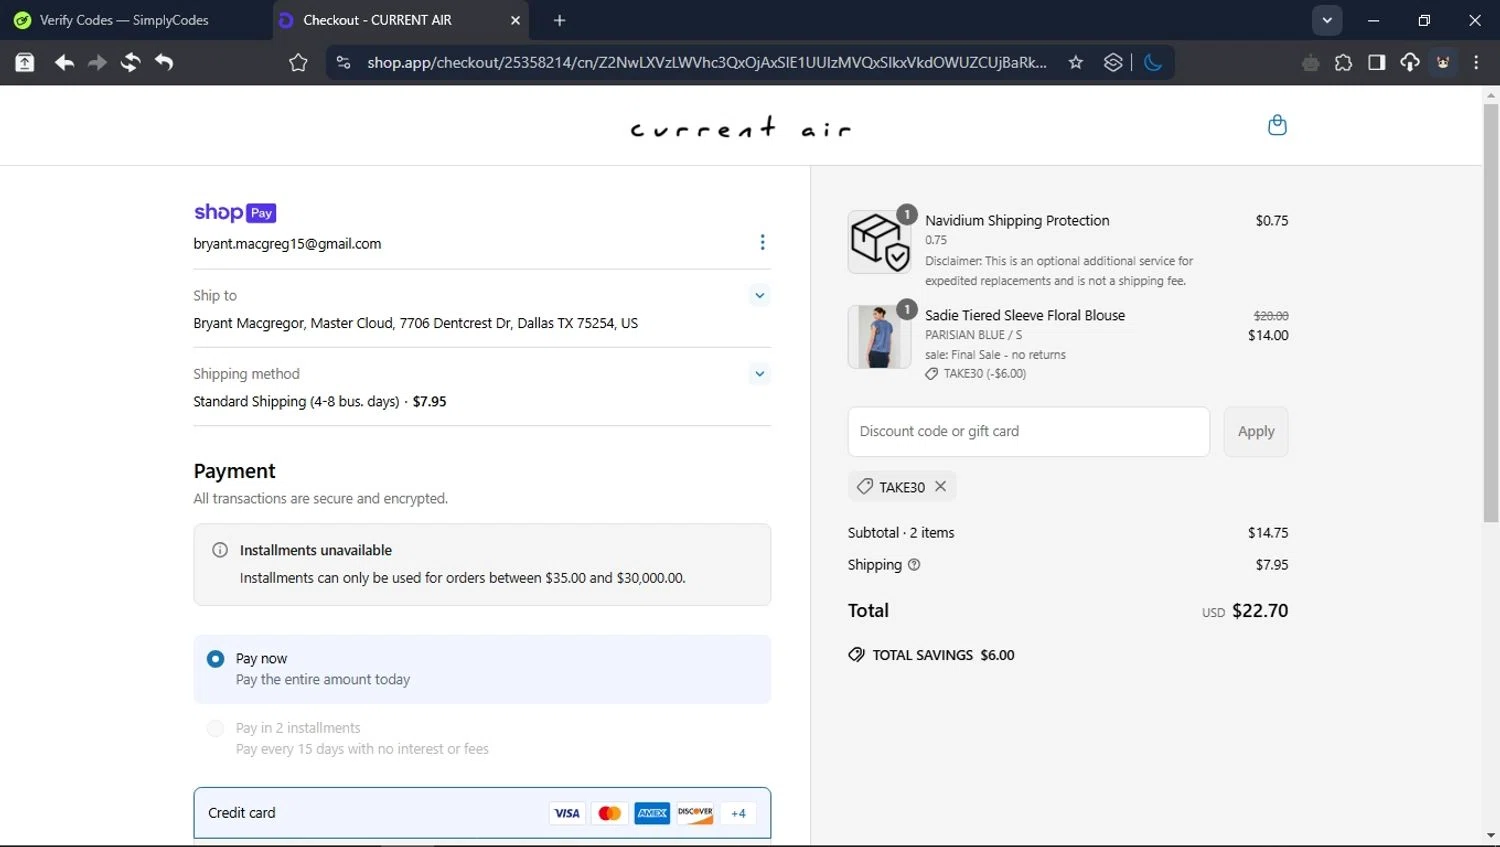Image resolution: width=1500 pixels, height=847 pixels.
Task: Switch to Verify Codes — SimplyCodes tab
Action: coord(135,20)
